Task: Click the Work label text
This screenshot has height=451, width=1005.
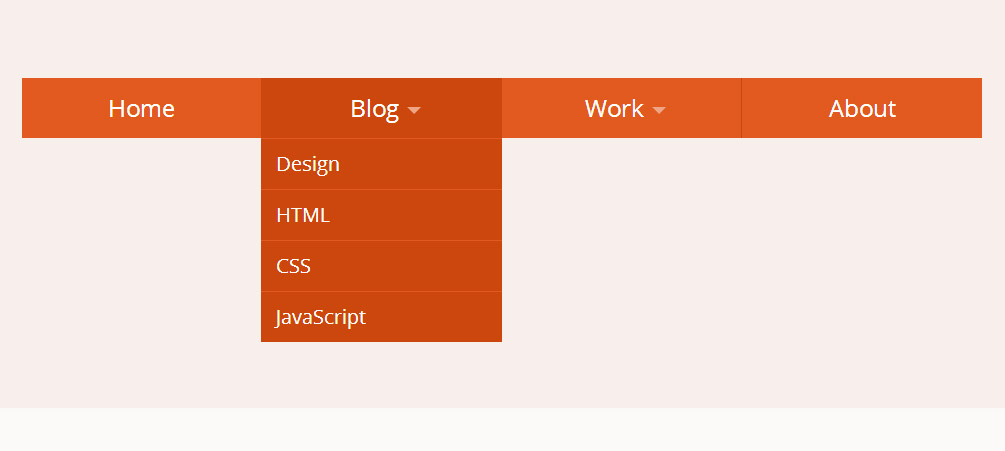Action: click(614, 109)
